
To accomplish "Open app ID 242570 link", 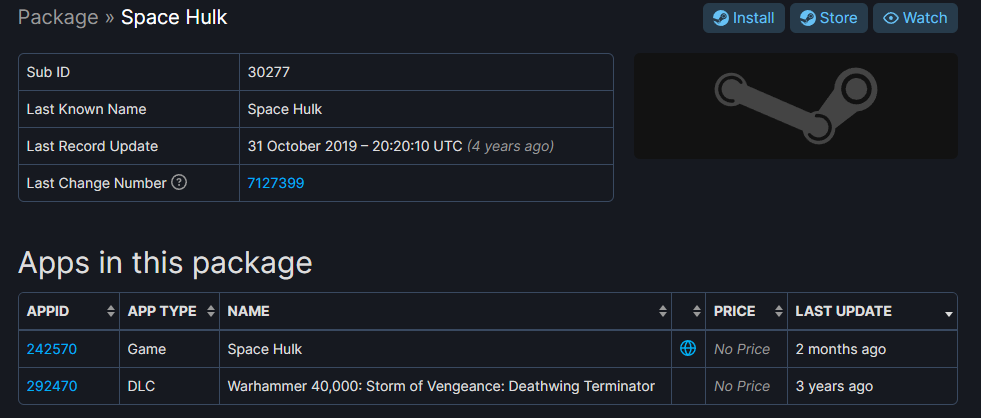I will [x=52, y=349].
